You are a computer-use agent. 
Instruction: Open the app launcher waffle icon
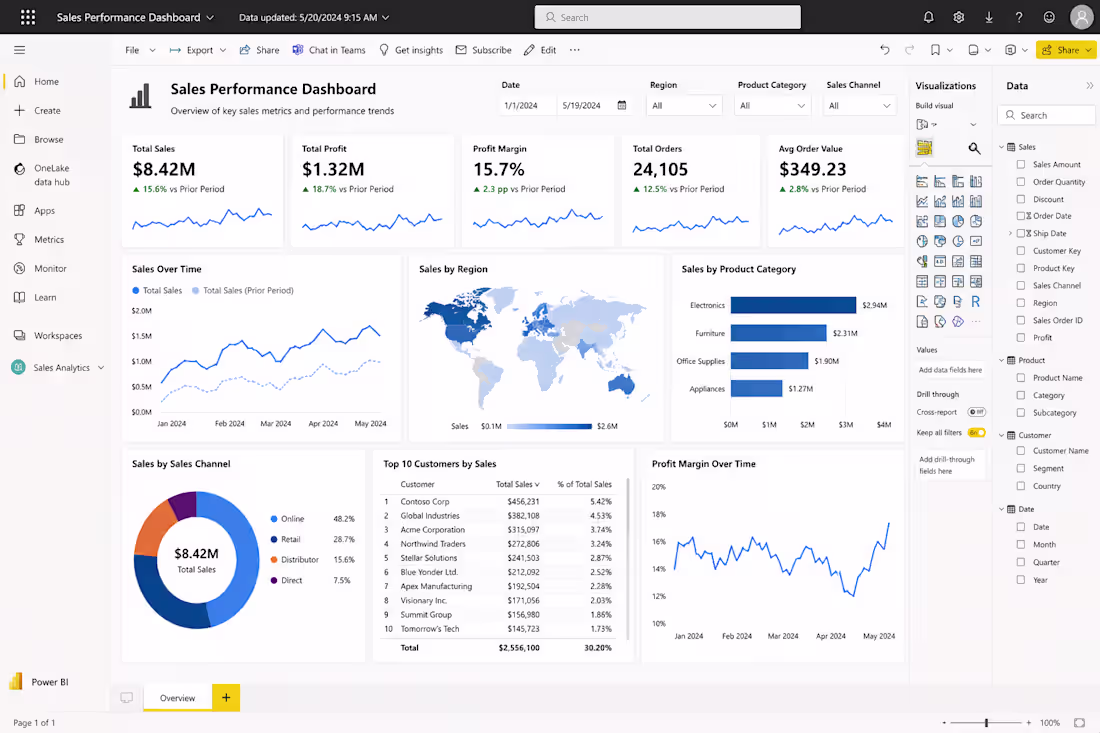tap(28, 17)
